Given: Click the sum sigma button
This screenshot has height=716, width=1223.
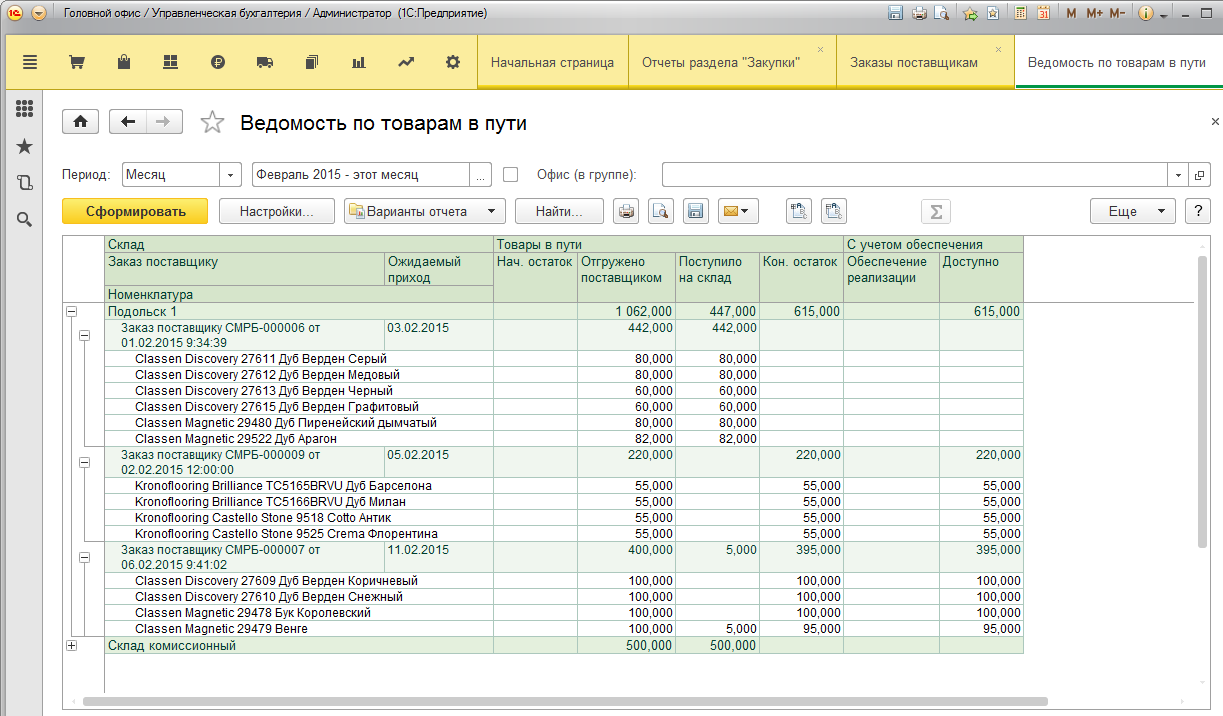Looking at the screenshot, I should (936, 211).
